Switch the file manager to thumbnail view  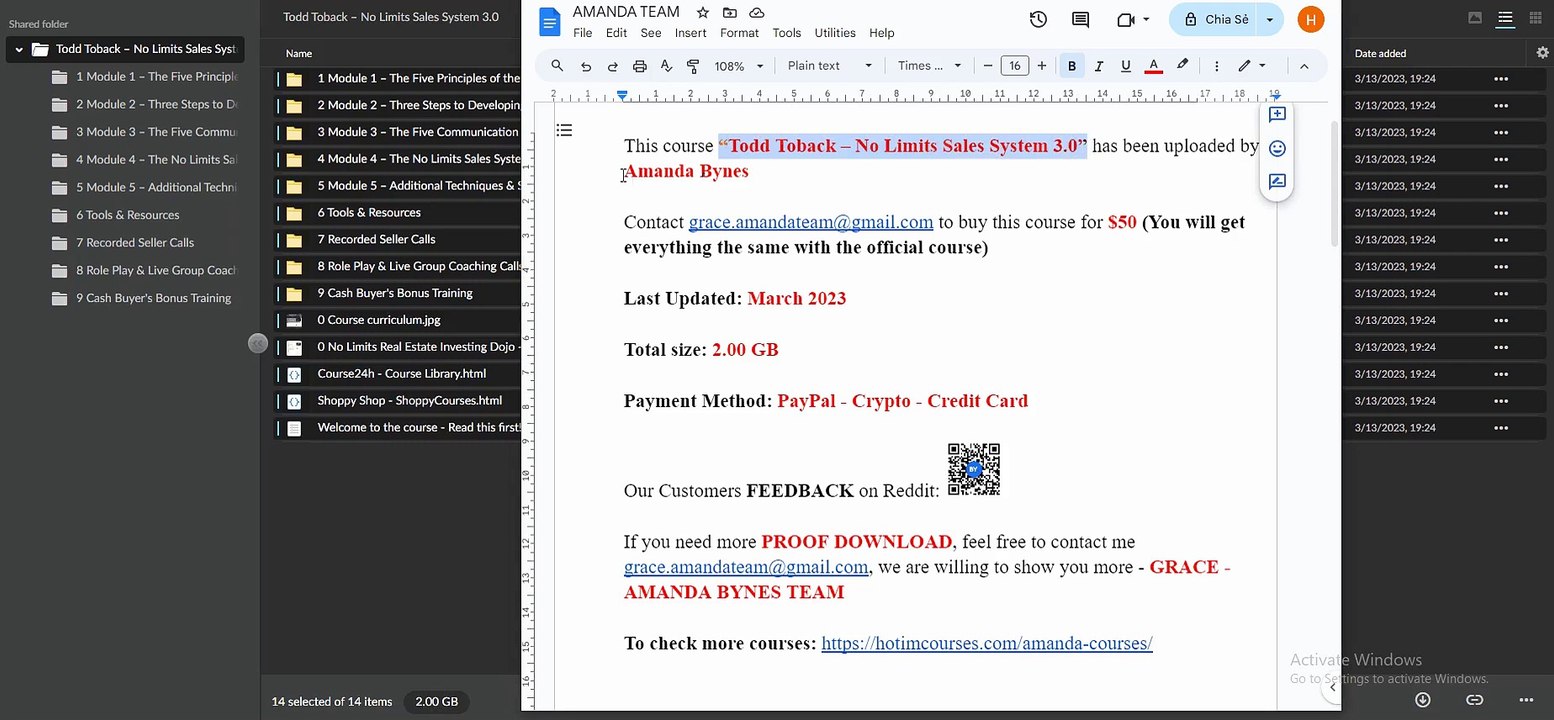pyautogui.click(x=1475, y=18)
